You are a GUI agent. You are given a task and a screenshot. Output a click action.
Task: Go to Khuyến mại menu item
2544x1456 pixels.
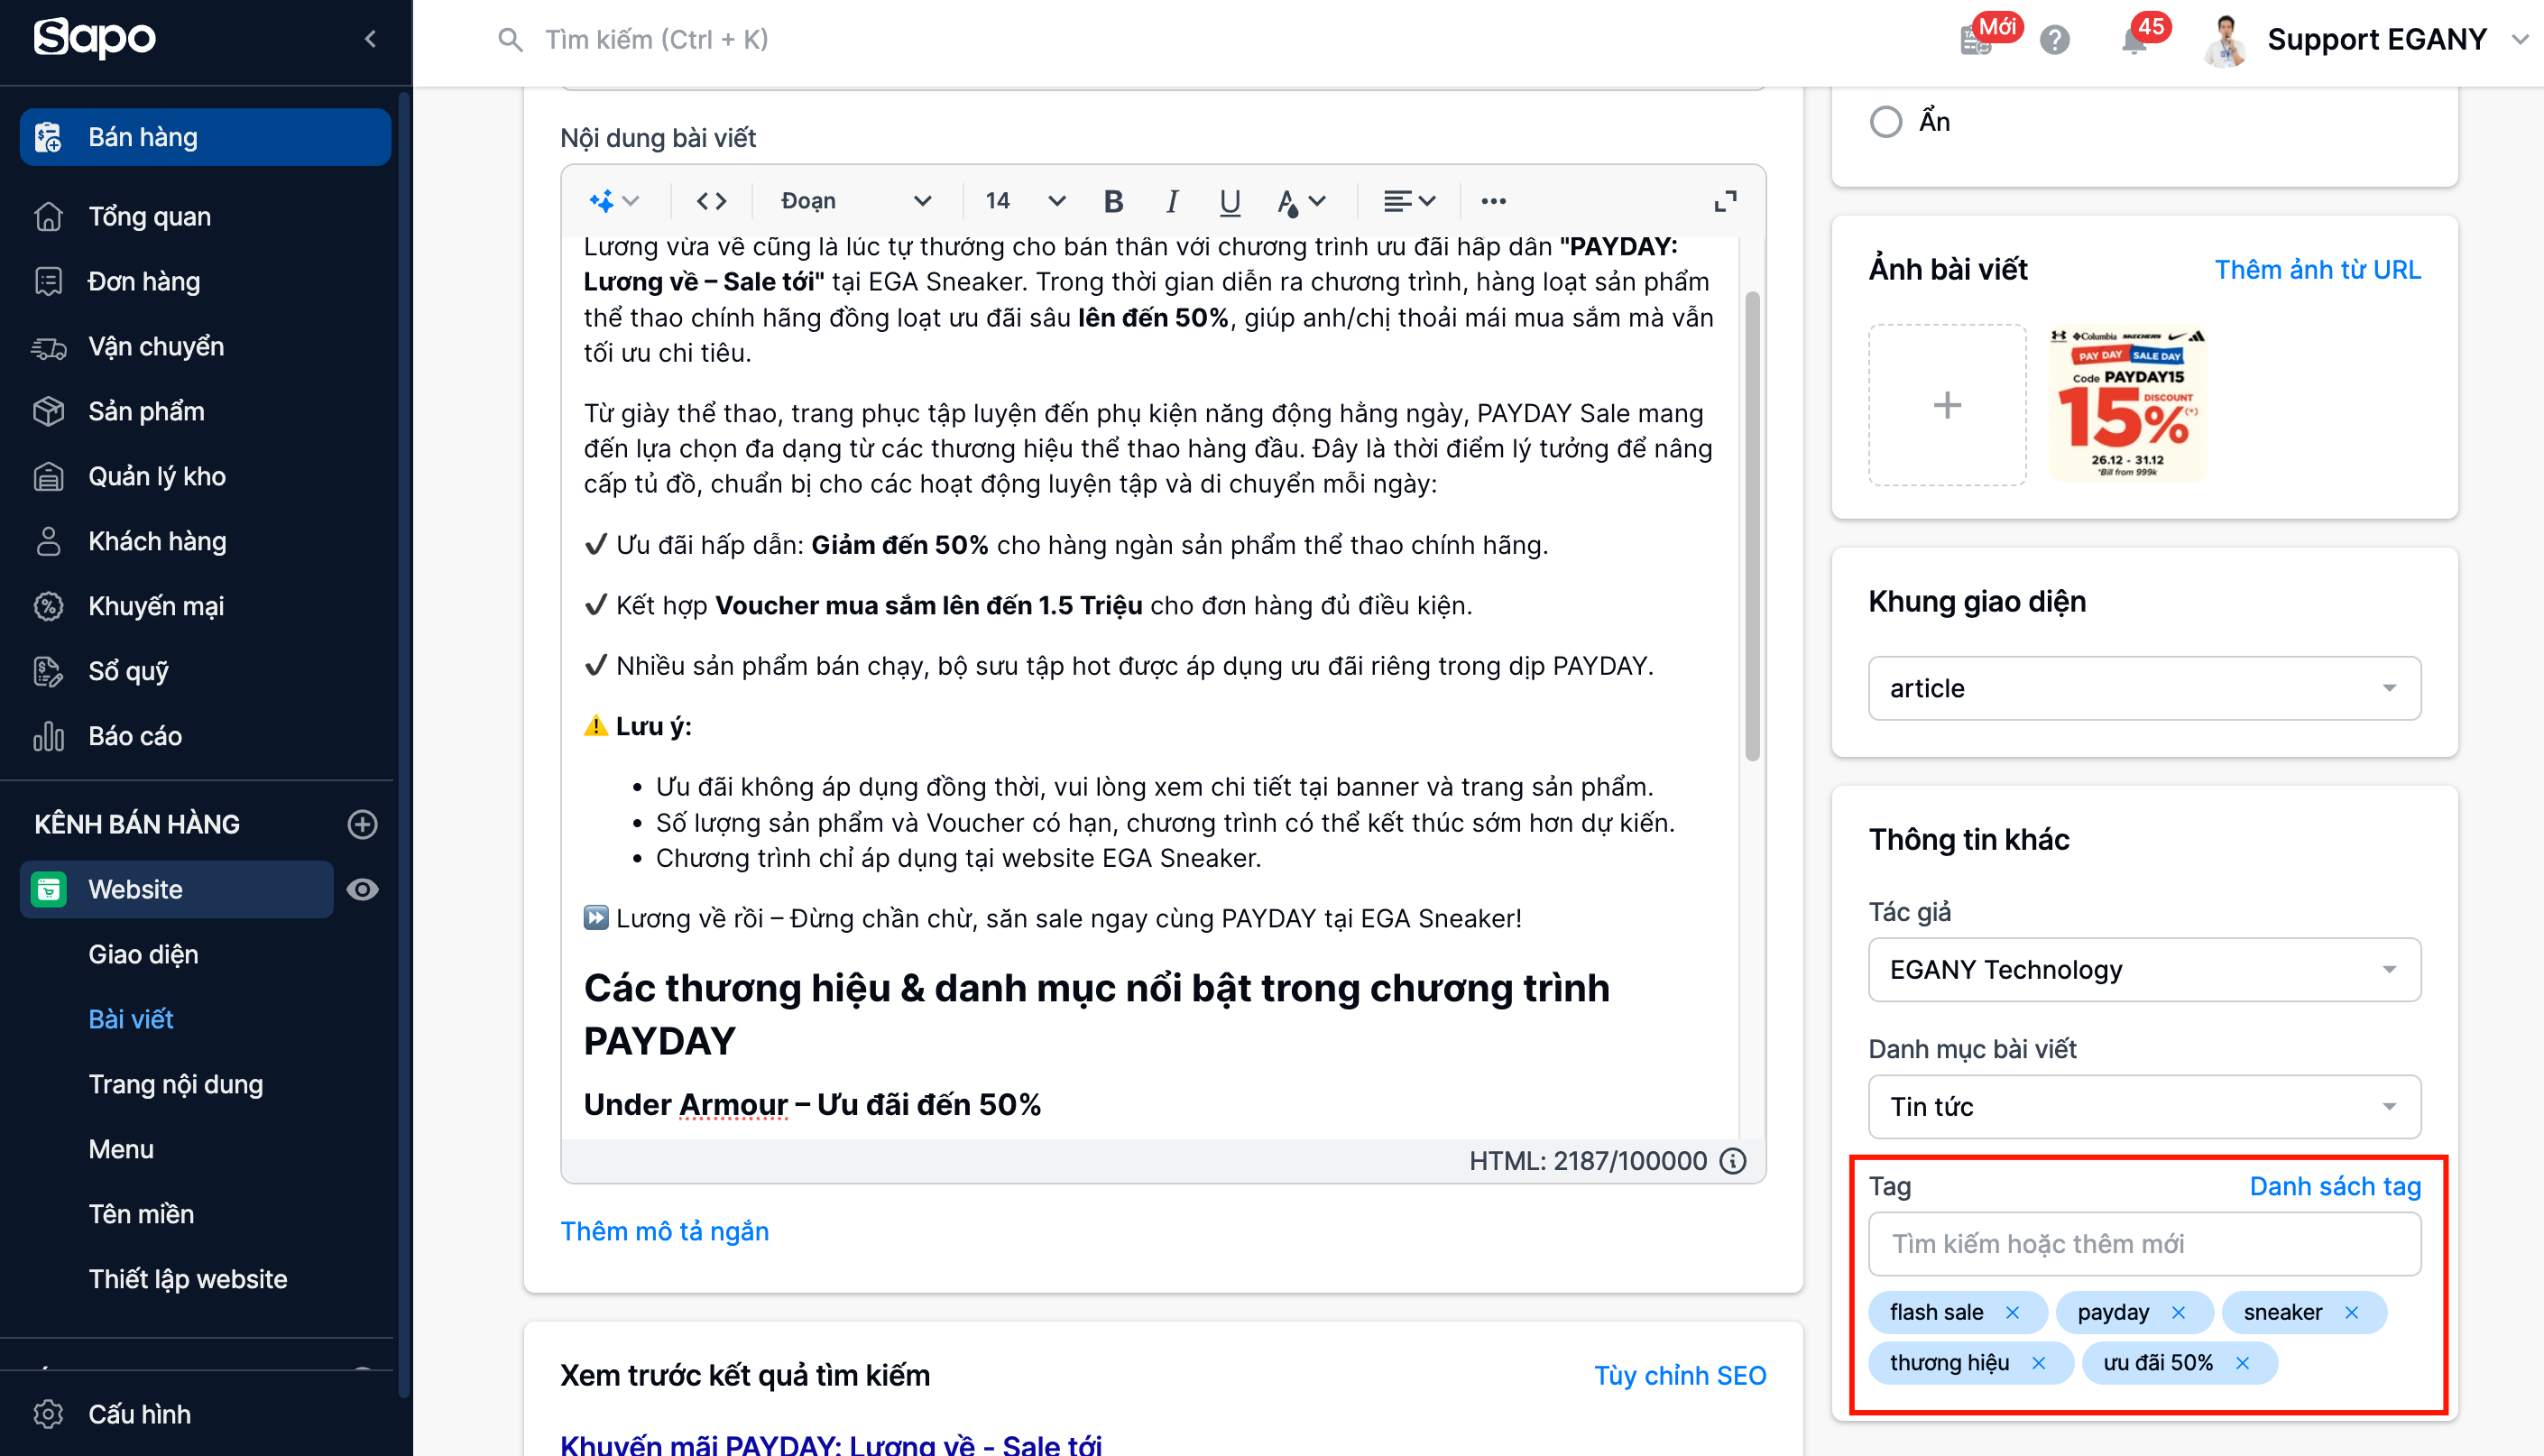coord(155,606)
